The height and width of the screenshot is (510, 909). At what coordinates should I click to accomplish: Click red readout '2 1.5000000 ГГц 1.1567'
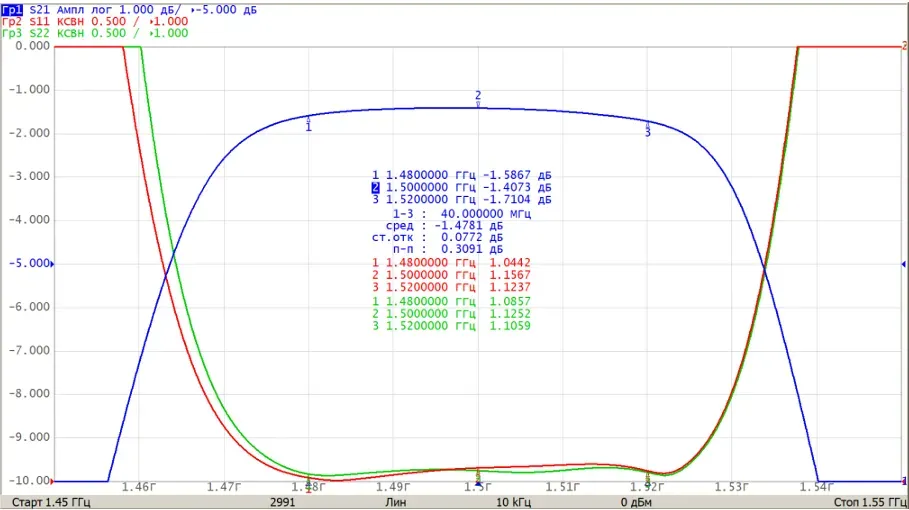[x=451, y=275]
